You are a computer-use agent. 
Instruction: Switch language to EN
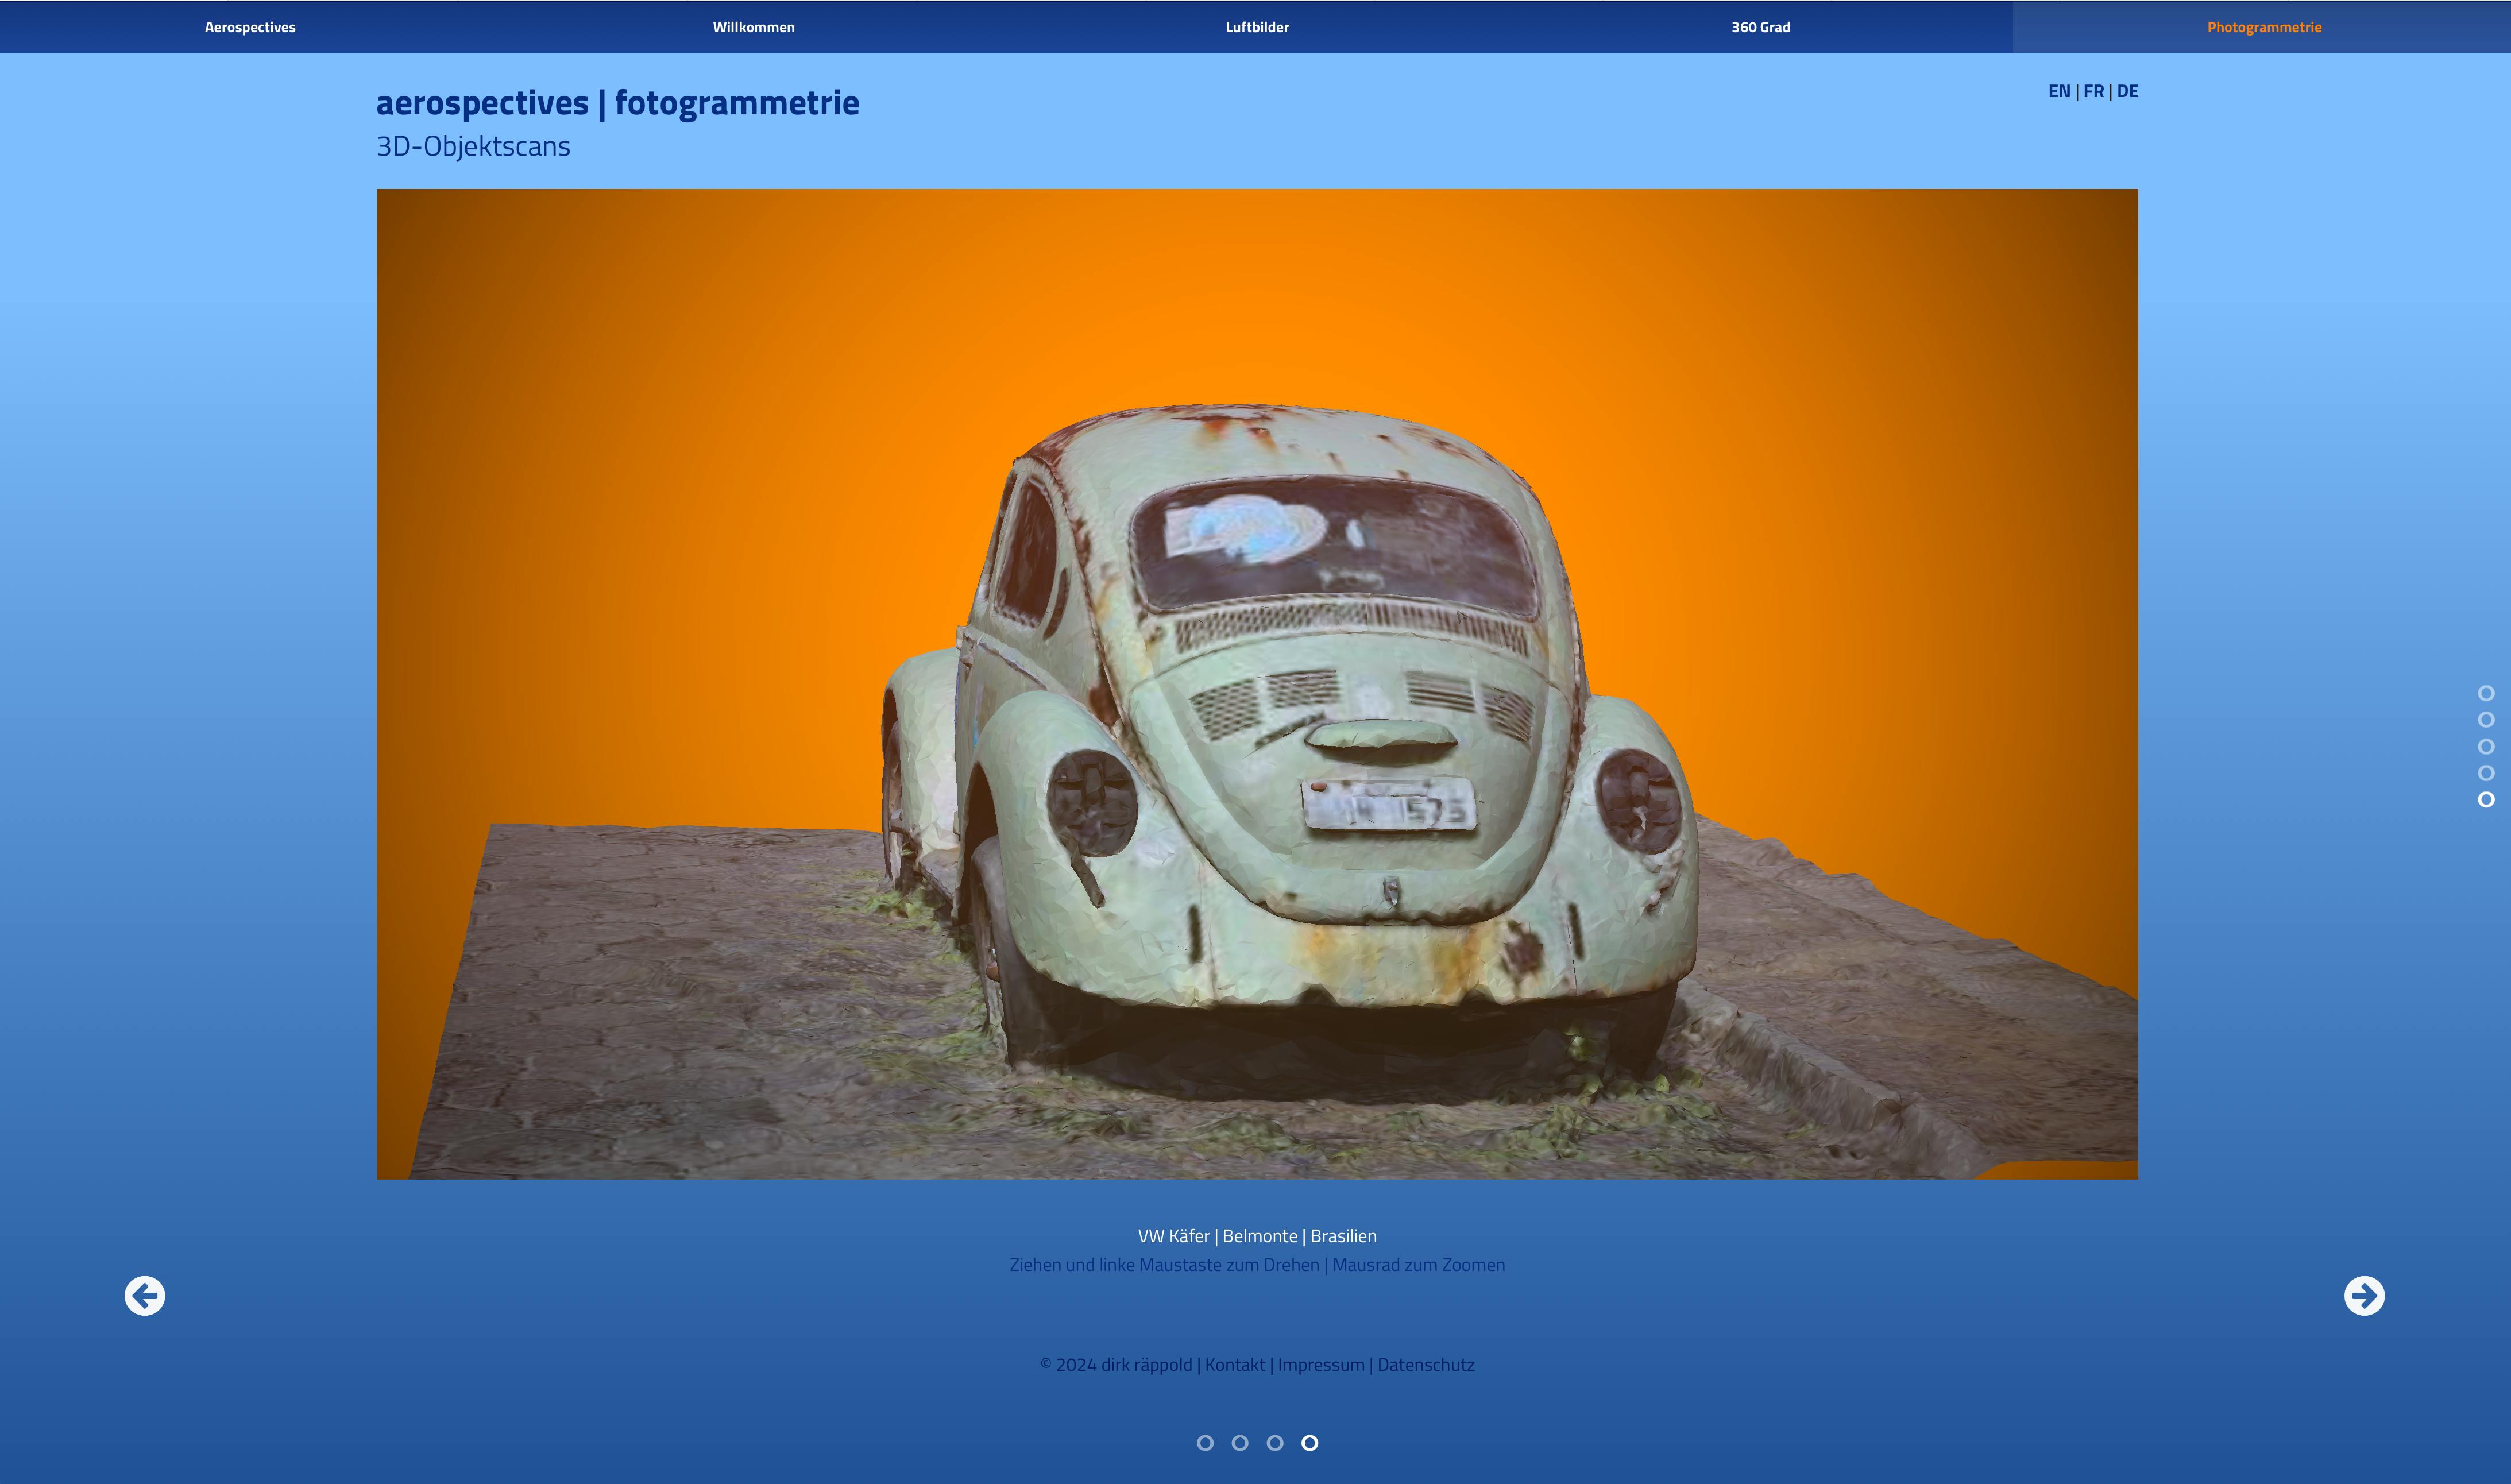coord(2059,91)
